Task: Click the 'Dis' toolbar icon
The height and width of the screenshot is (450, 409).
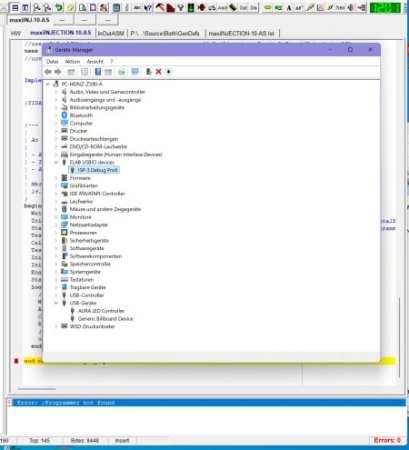Action: (254, 7)
